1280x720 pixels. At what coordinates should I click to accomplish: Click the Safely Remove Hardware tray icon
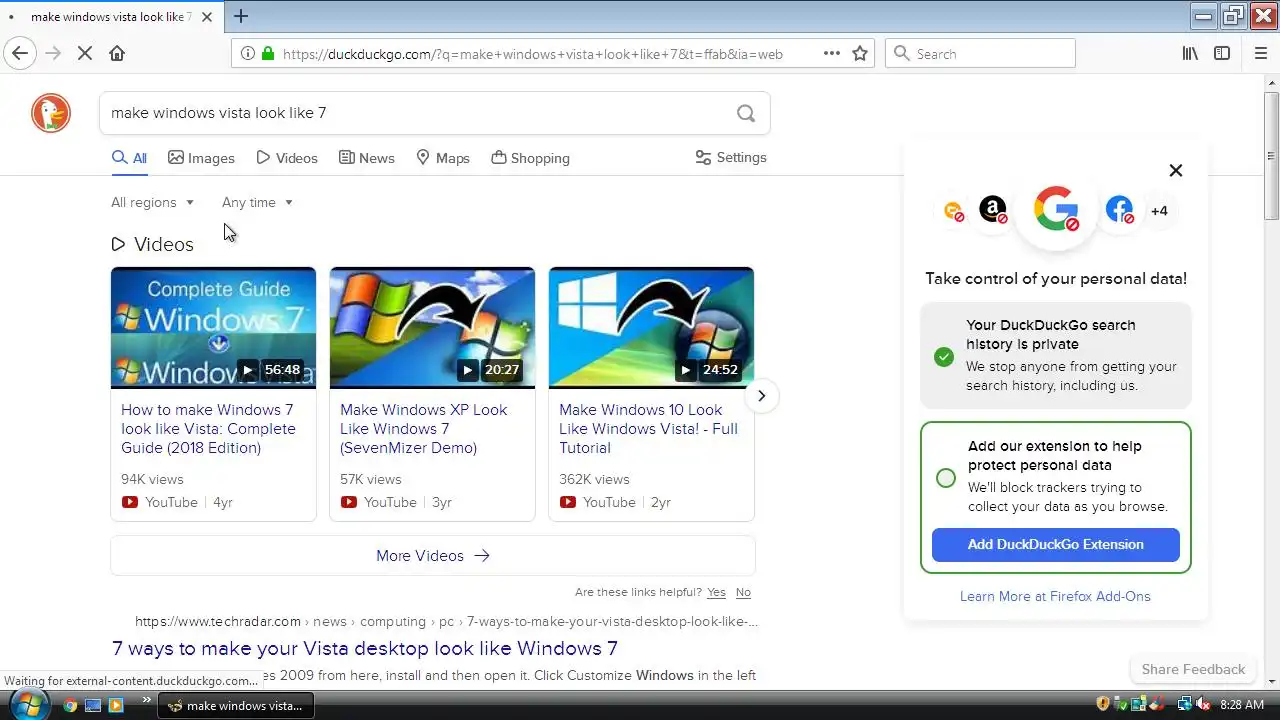click(x=1121, y=705)
